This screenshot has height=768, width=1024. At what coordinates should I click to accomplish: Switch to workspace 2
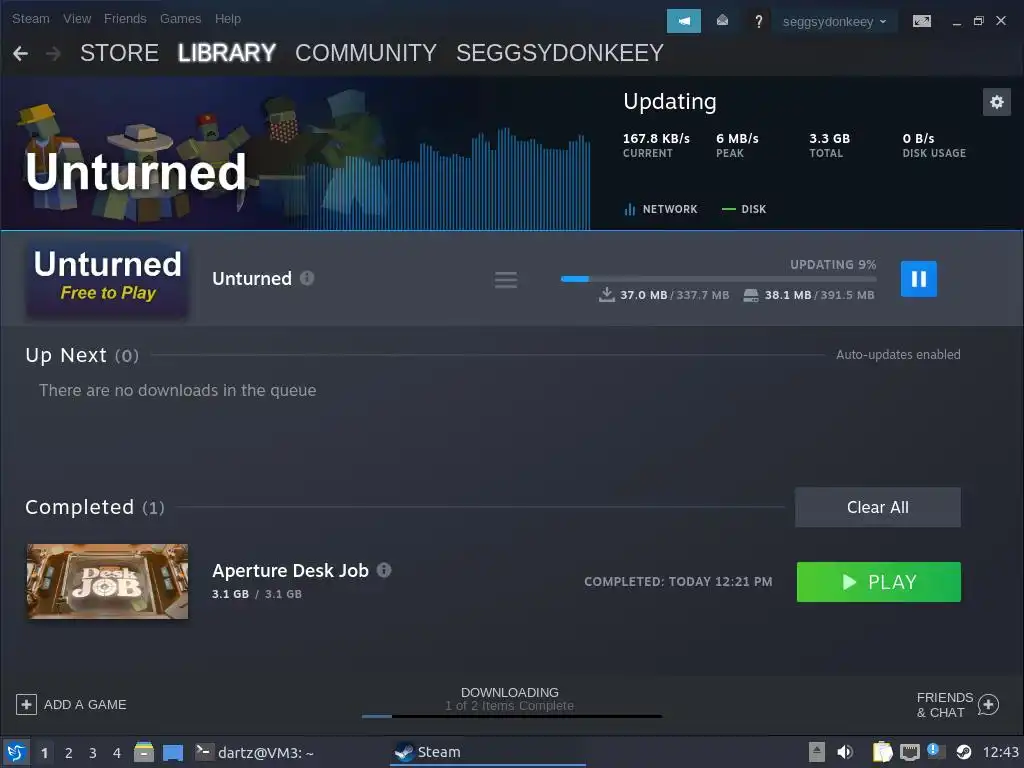coord(69,753)
